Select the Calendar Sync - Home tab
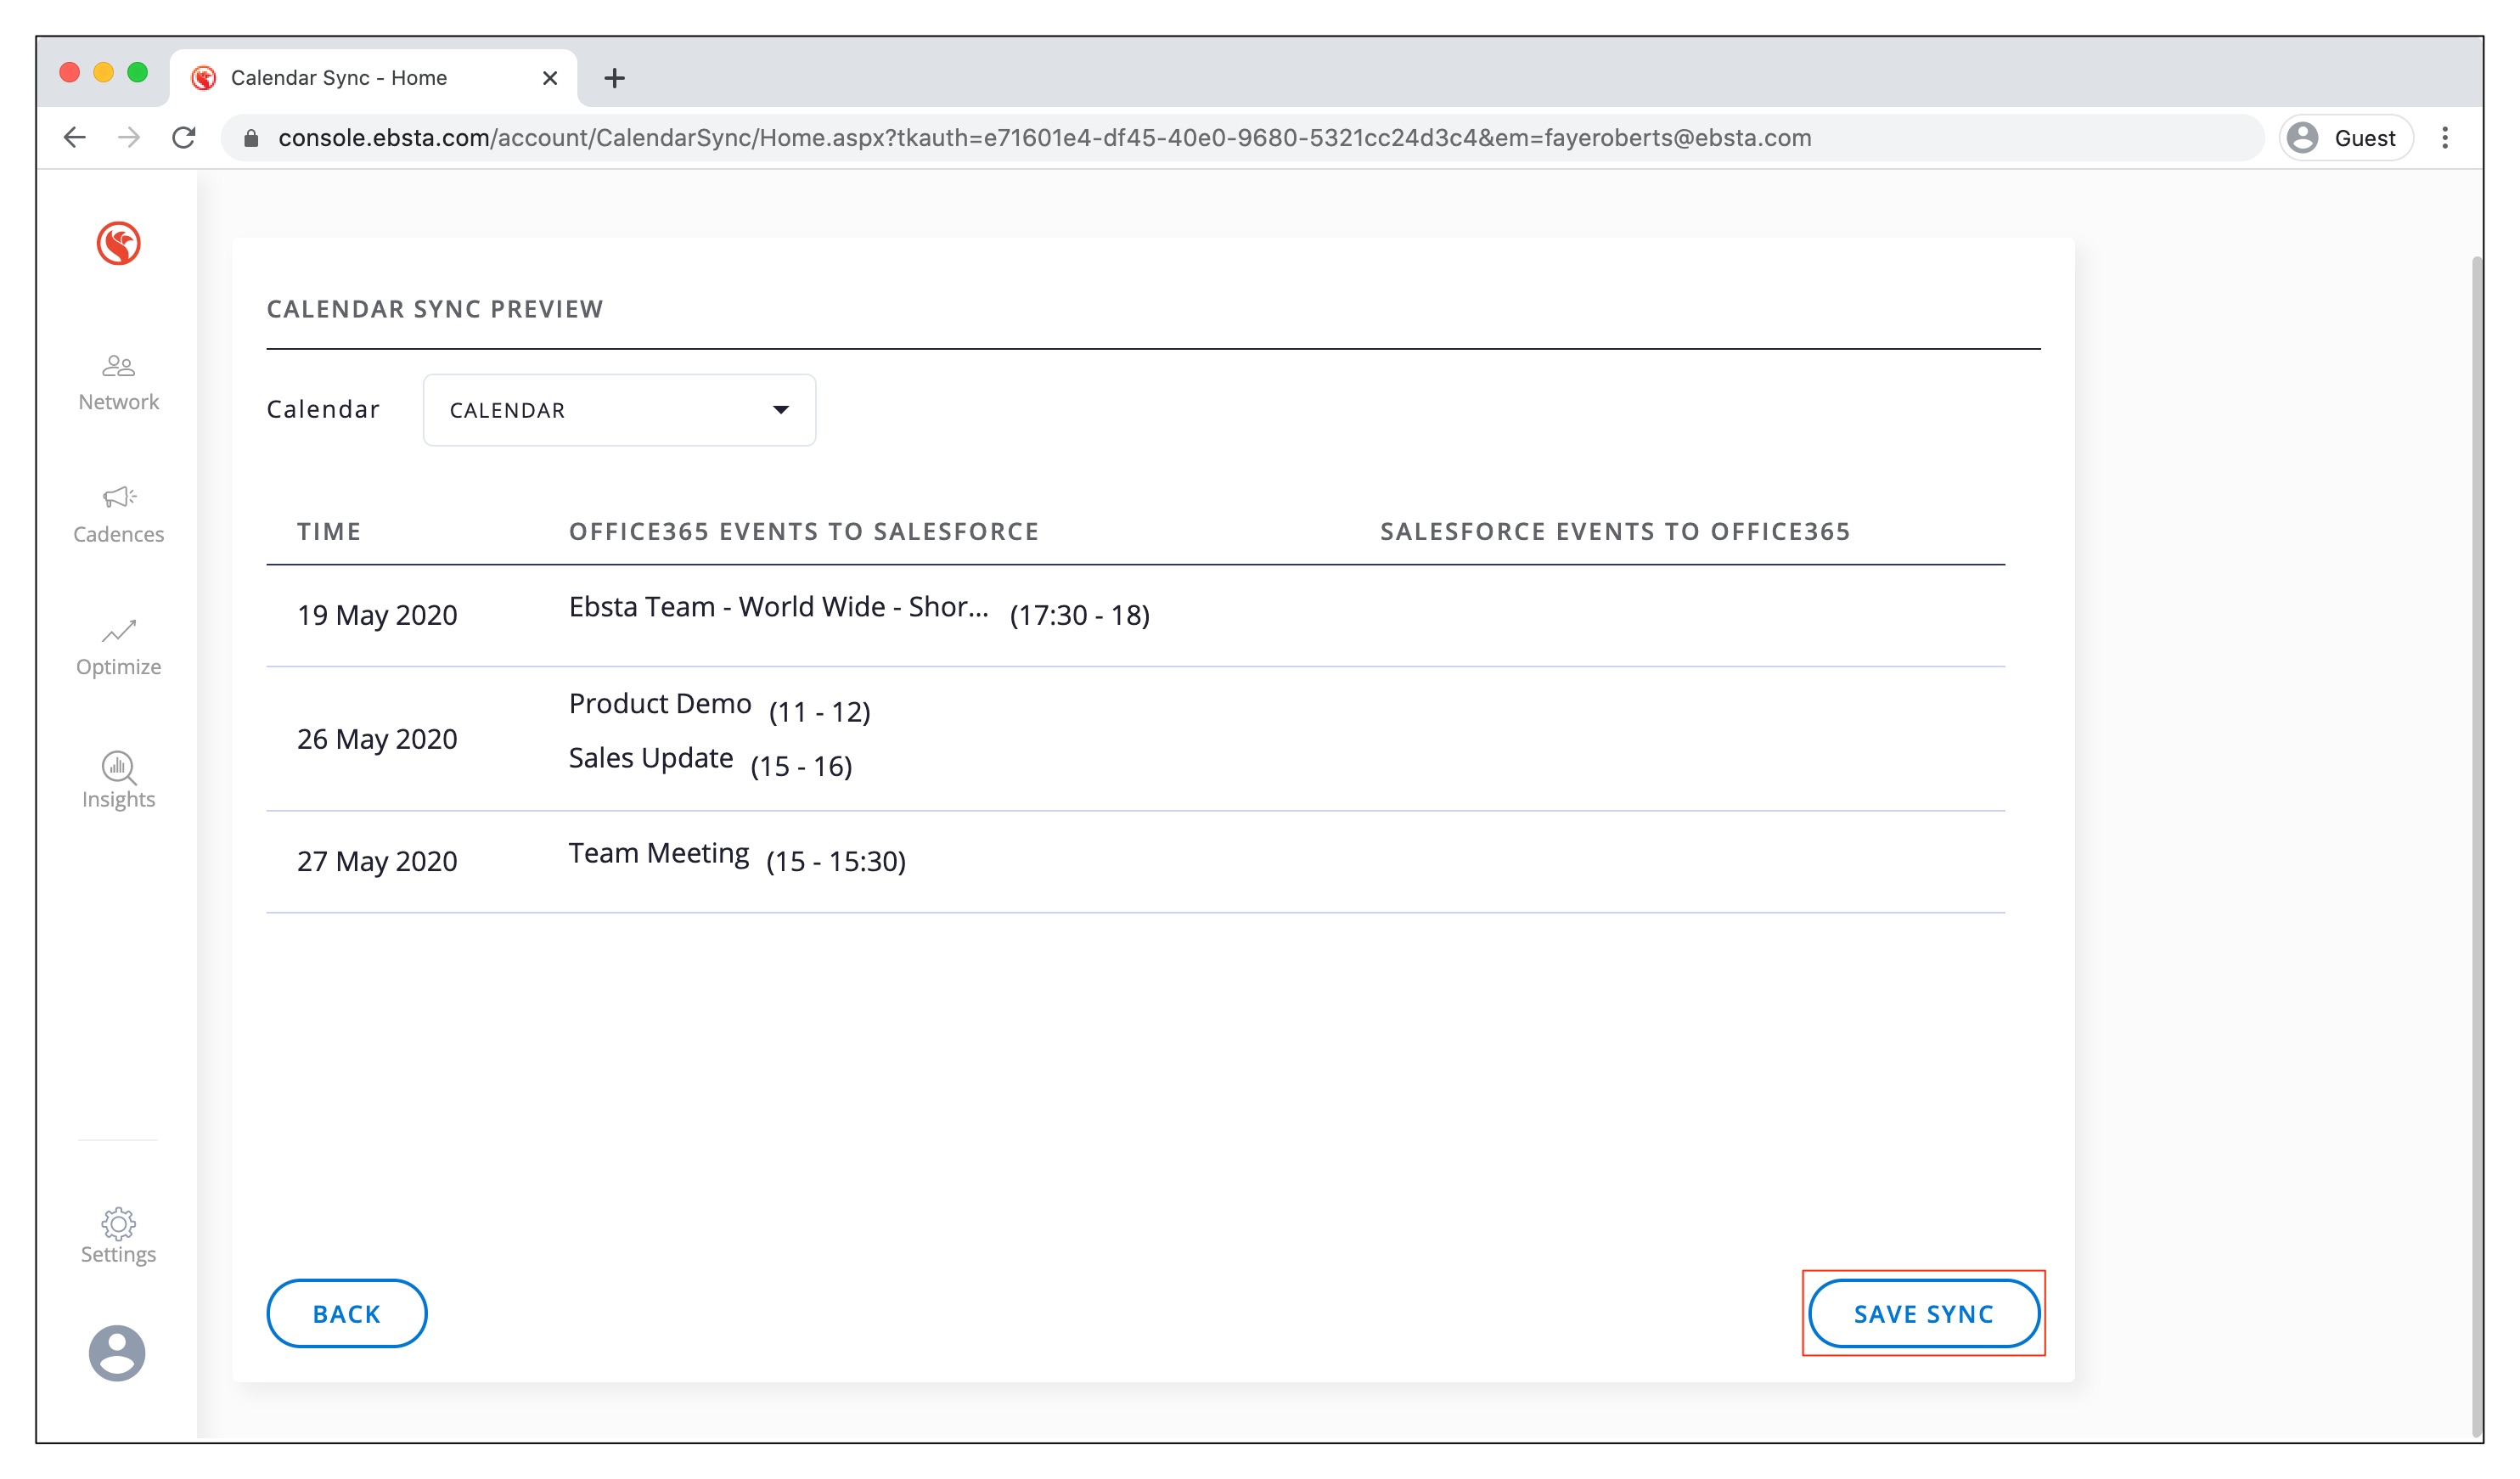The width and height of the screenshot is (2520, 1479). (x=340, y=78)
